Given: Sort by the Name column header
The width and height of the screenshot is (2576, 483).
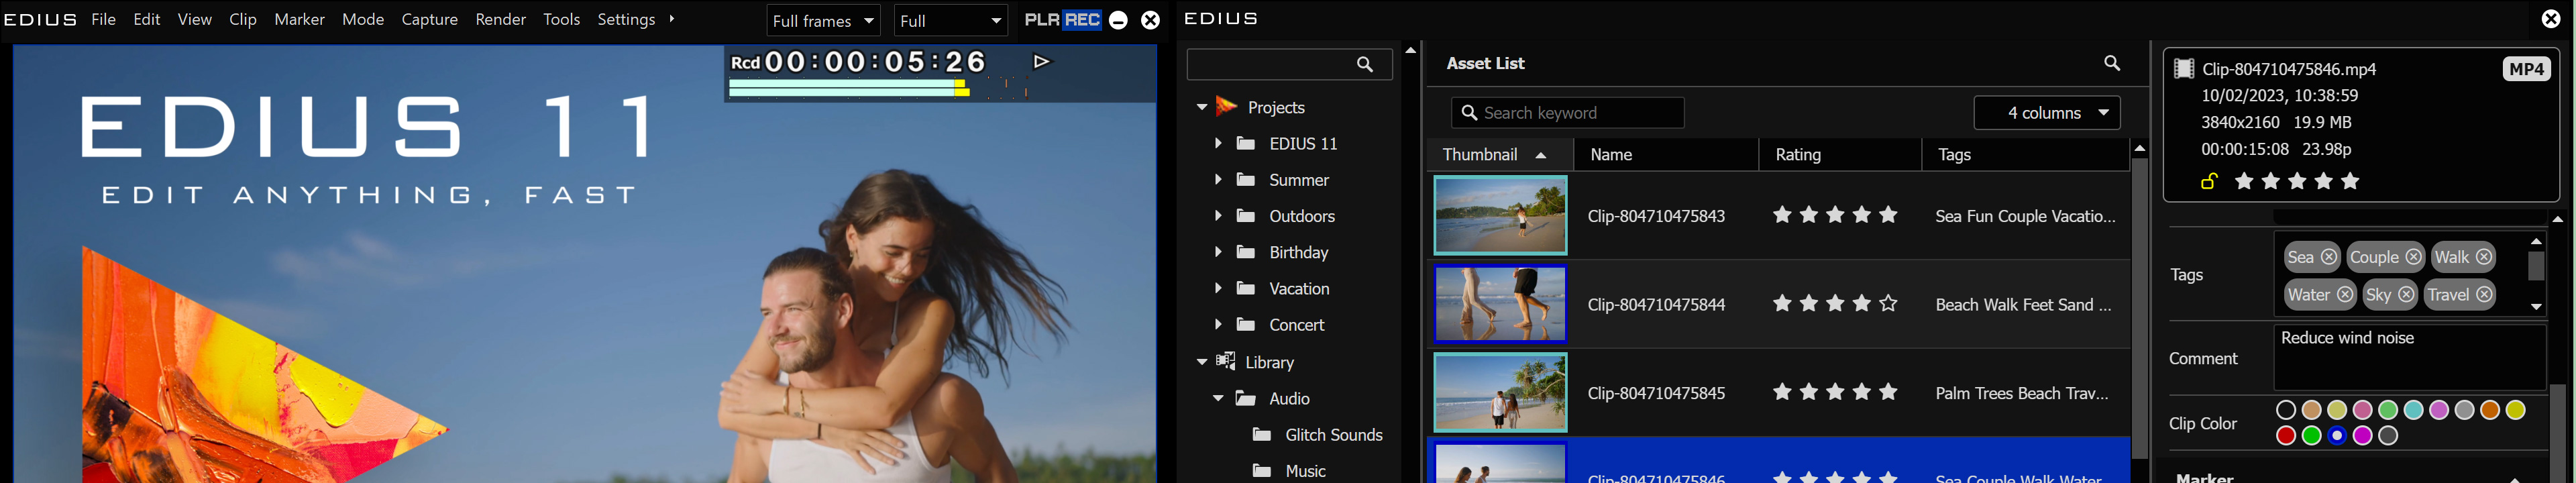Looking at the screenshot, I should tap(1666, 155).
